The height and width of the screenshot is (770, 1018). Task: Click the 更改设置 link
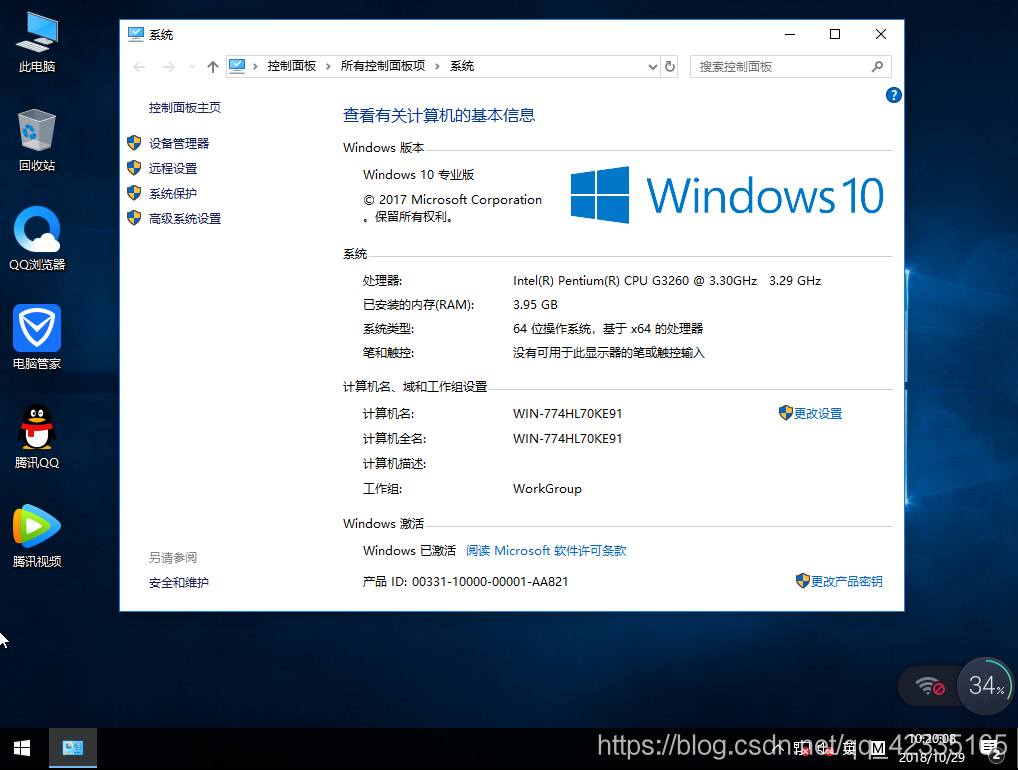[817, 414]
